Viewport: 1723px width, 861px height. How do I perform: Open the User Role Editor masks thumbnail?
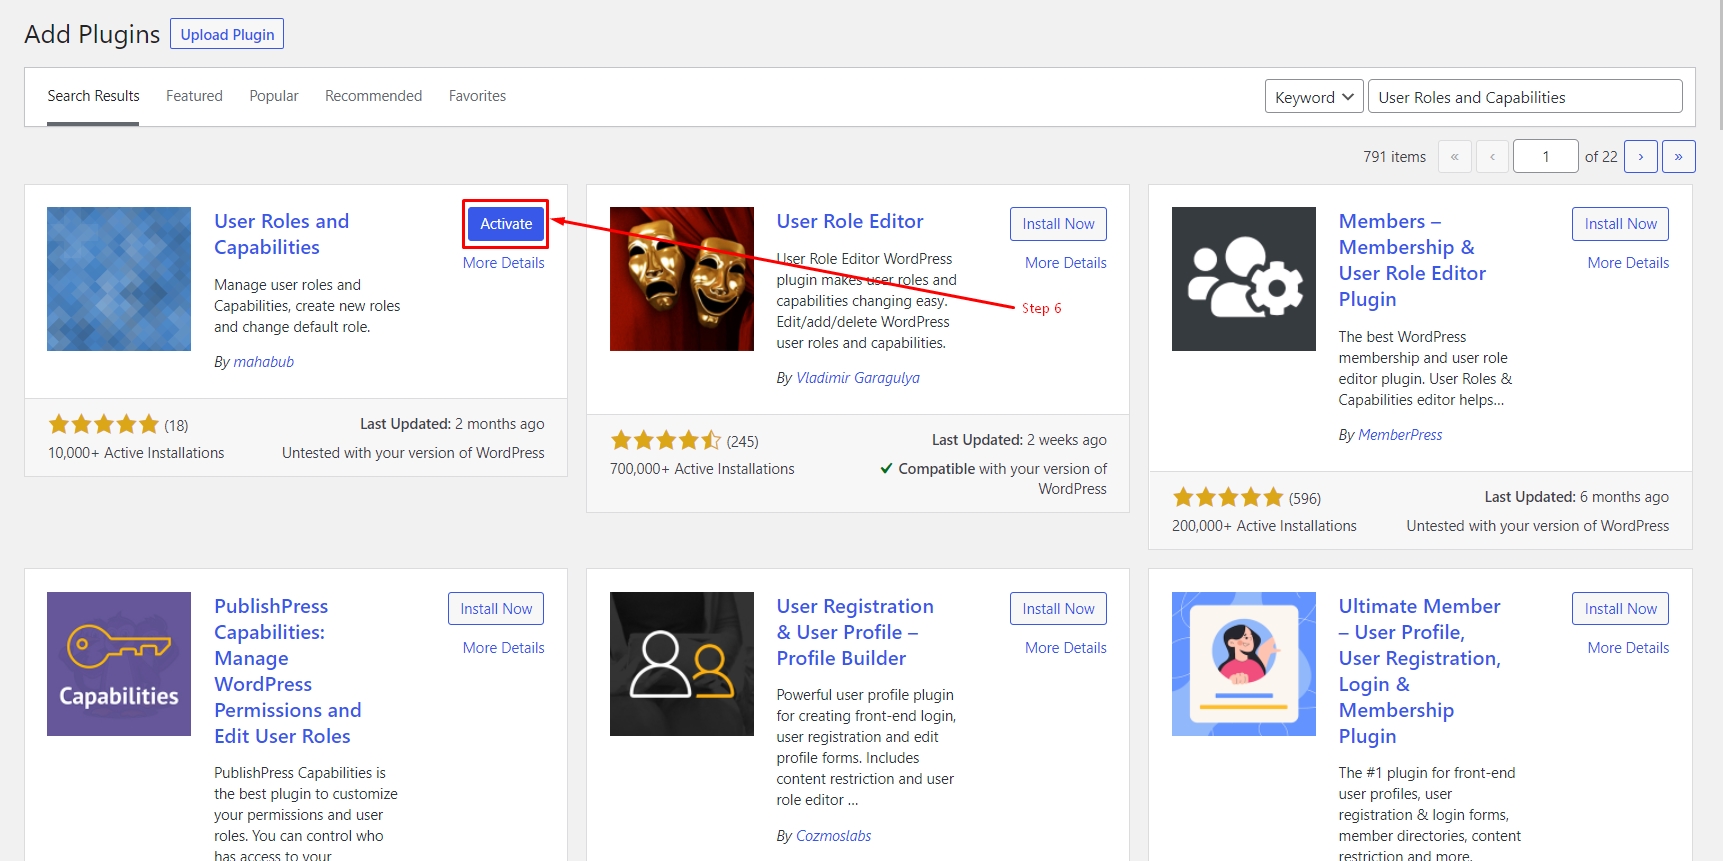(682, 279)
